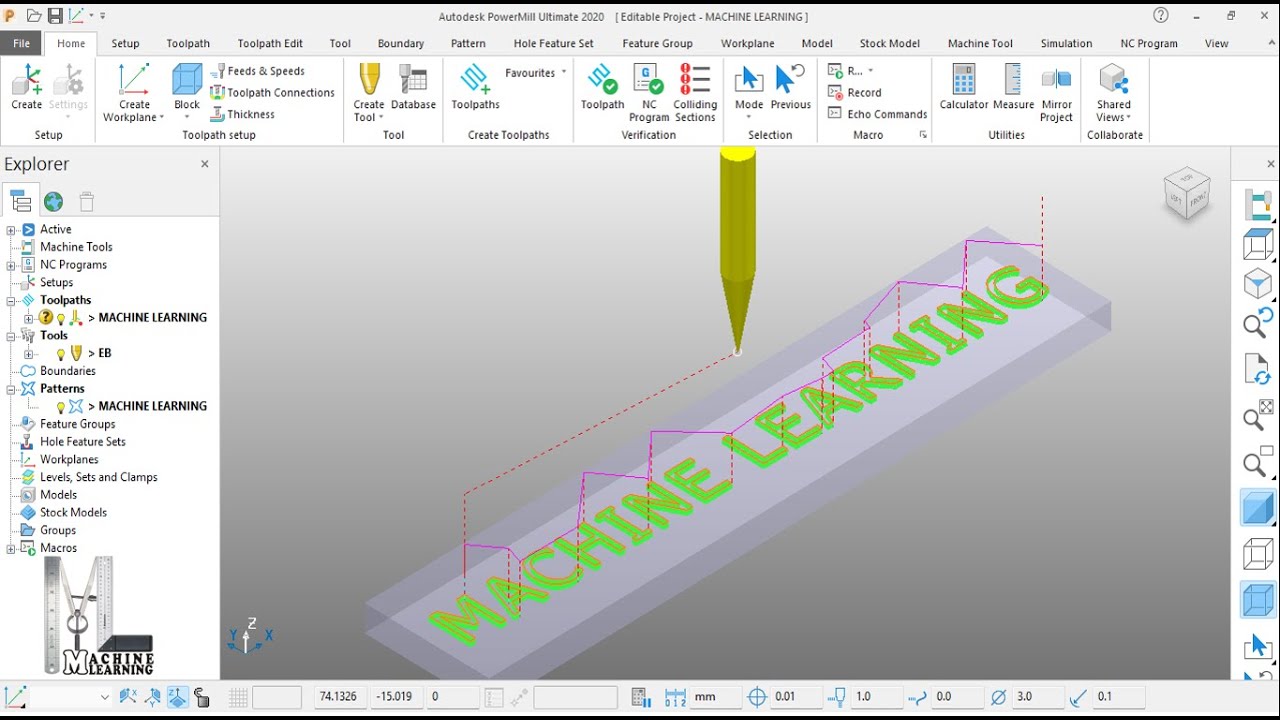The height and width of the screenshot is (720, 1280).
Task: Toggle the light bulb on MACHINE LEARNING toolpath
Action: 60,318
